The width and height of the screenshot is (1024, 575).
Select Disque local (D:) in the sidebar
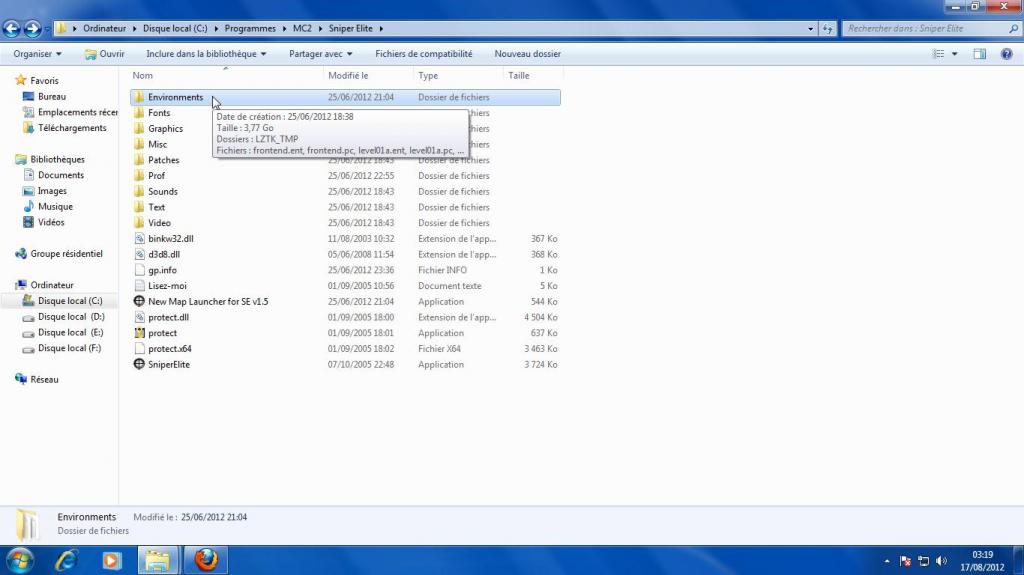(71, 316)
